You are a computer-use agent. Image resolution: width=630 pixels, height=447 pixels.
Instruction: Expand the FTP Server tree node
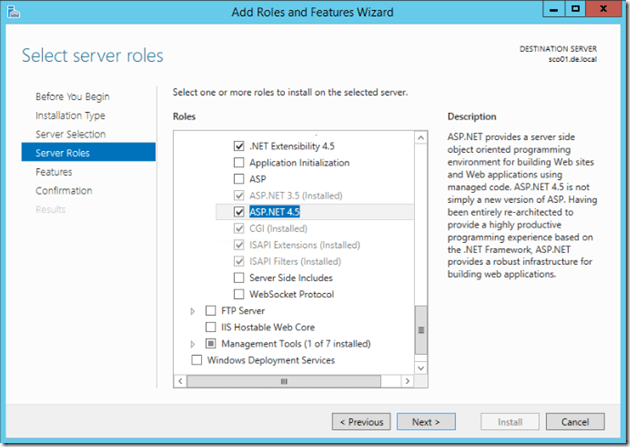(193, 311)
